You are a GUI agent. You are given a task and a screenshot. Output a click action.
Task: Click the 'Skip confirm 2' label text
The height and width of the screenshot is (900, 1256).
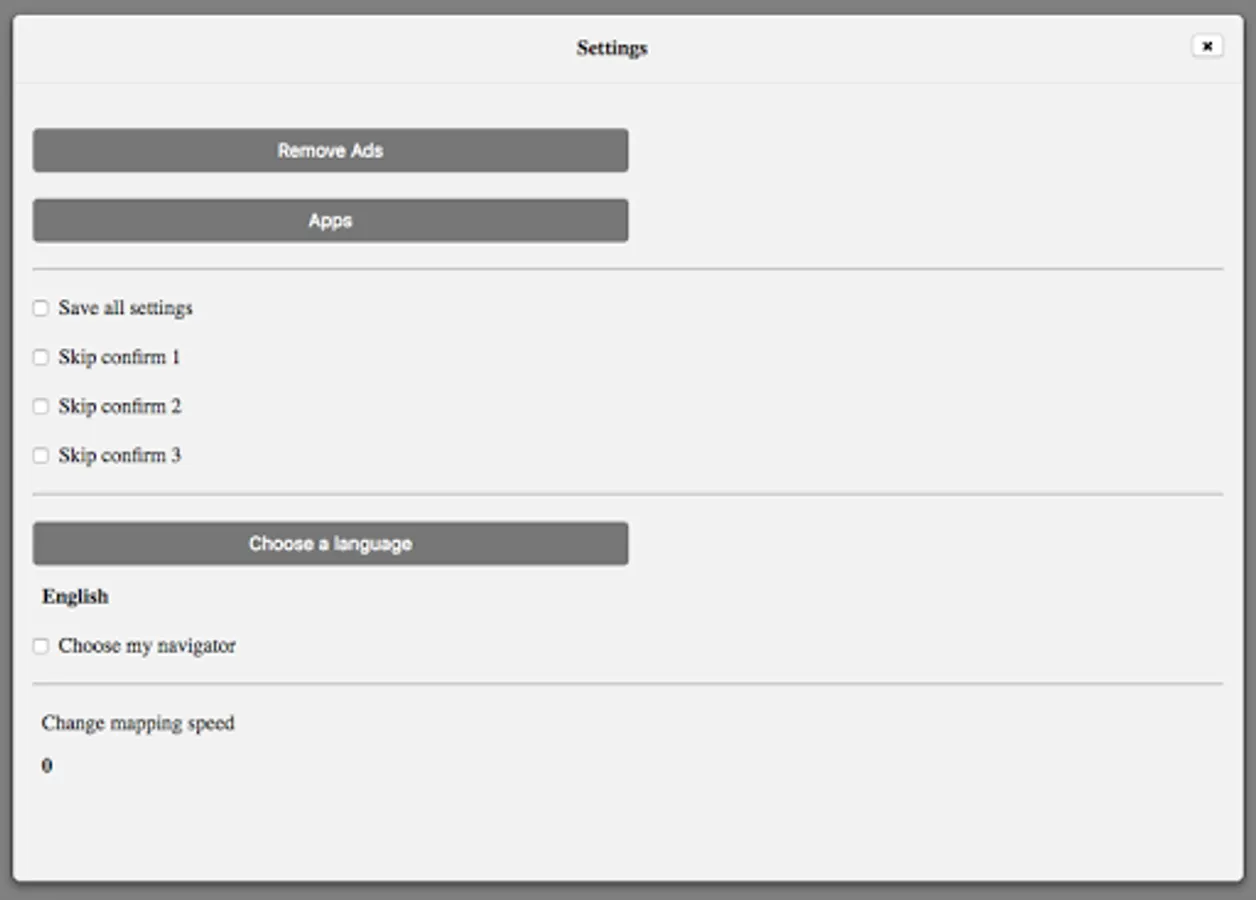pos(119,406)
